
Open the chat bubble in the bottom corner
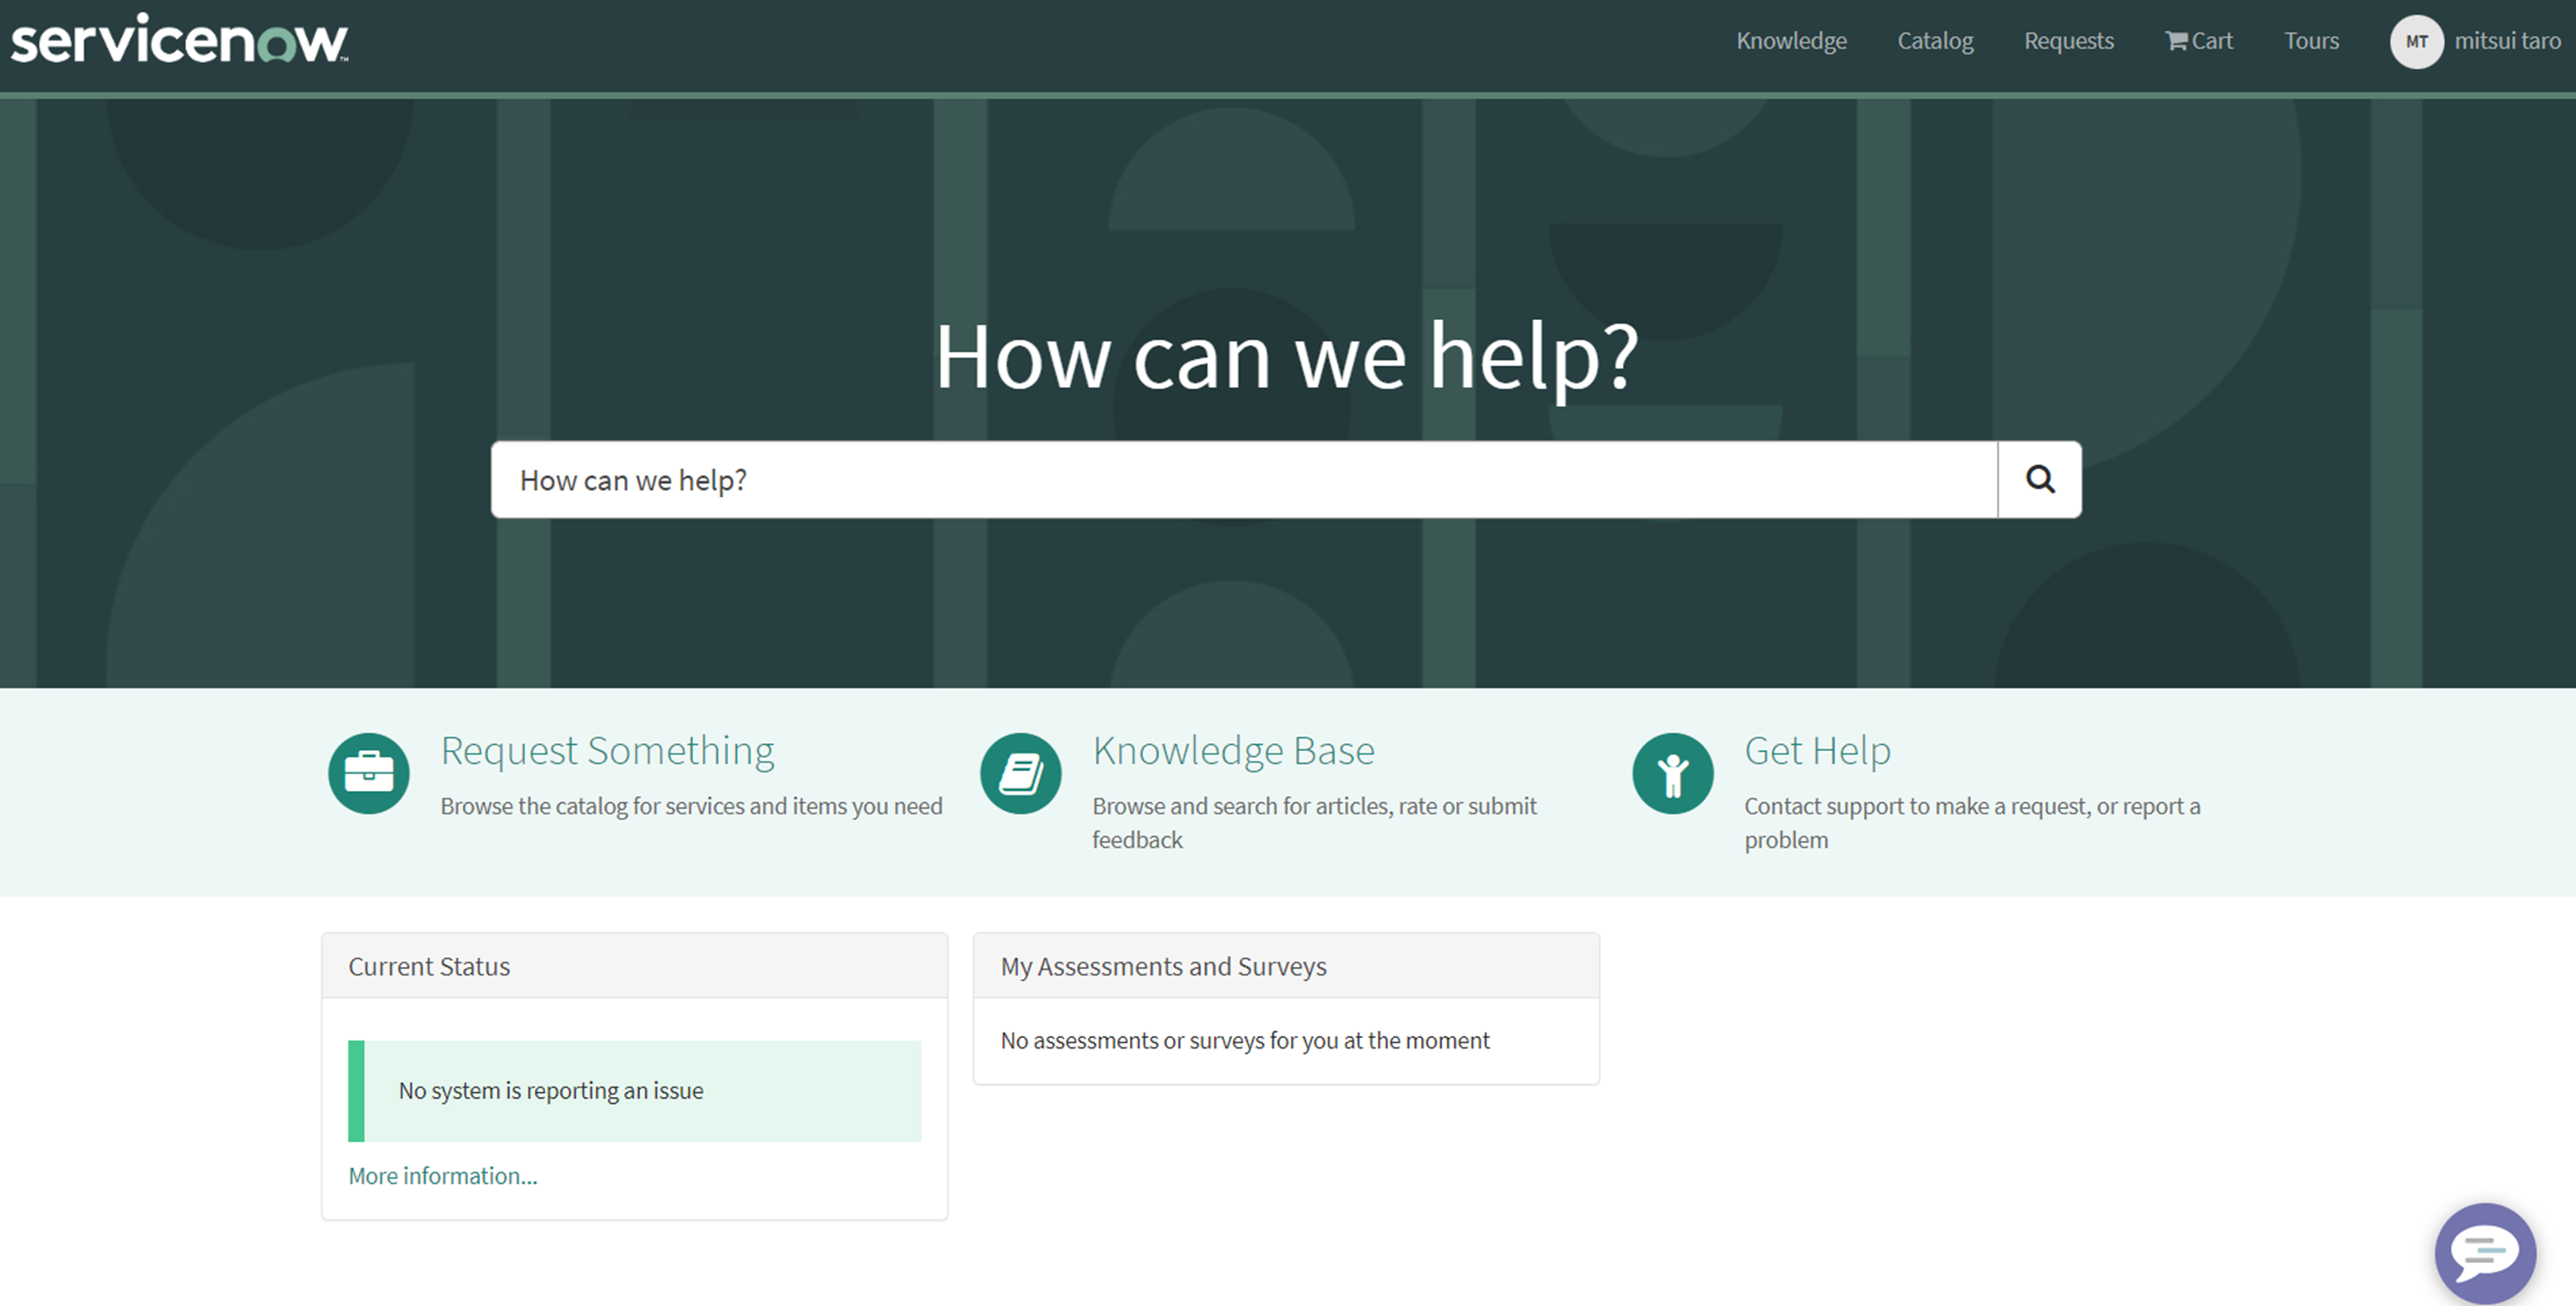(2487, 1252)
